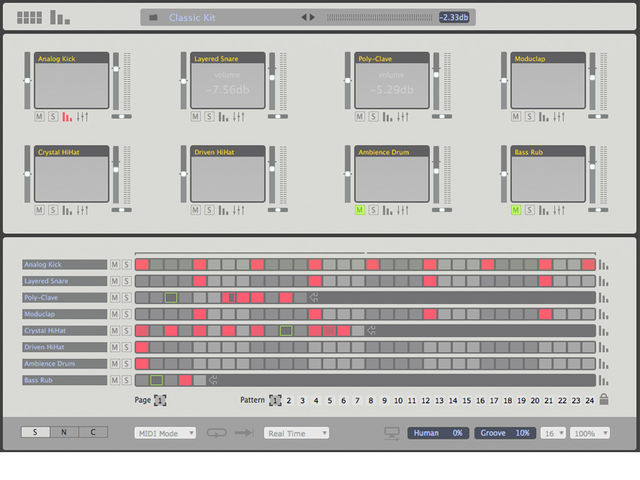640x480 pixels.
Task: Open Layered Snare pad velocity bars icon
Action: 223,117
